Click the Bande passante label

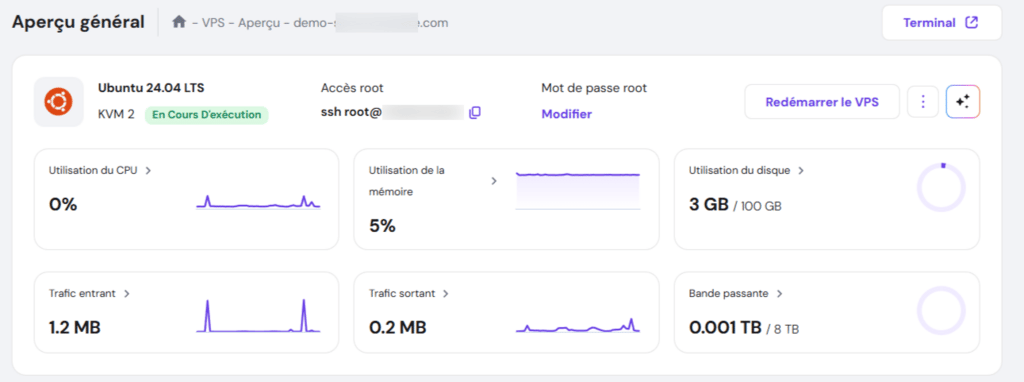728,294
